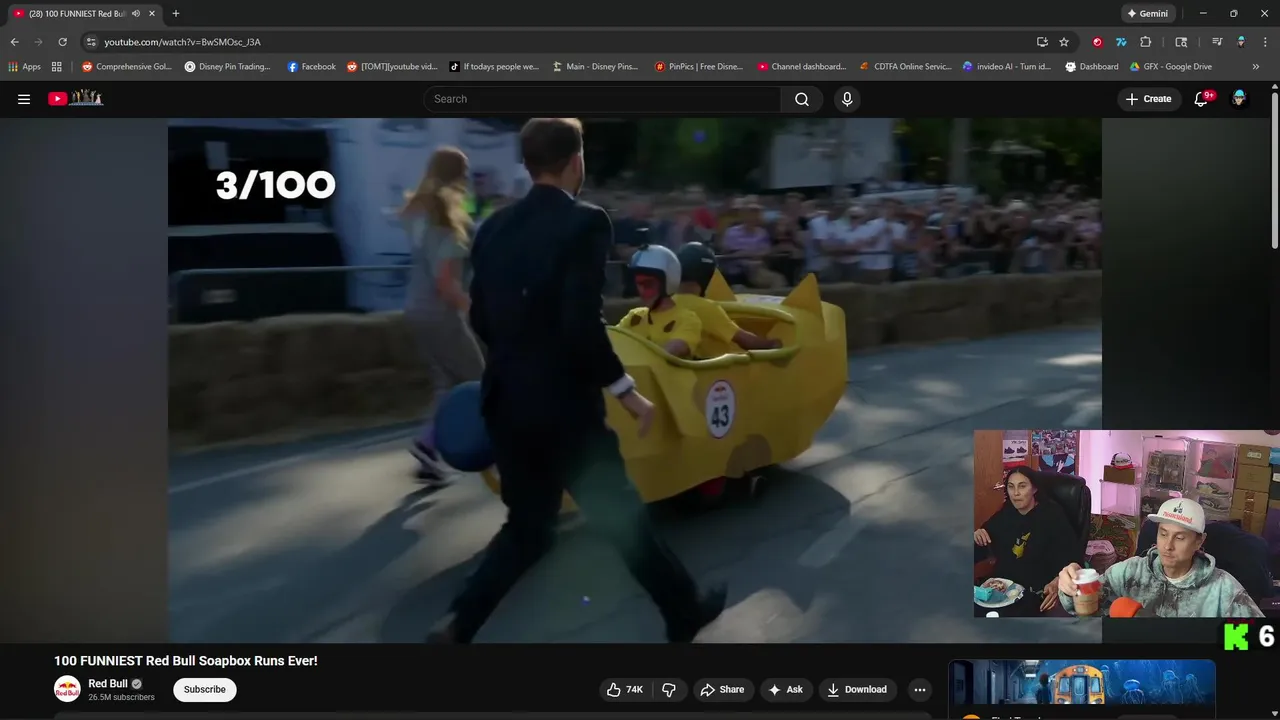Click the search magnifier button

point(802,99)
